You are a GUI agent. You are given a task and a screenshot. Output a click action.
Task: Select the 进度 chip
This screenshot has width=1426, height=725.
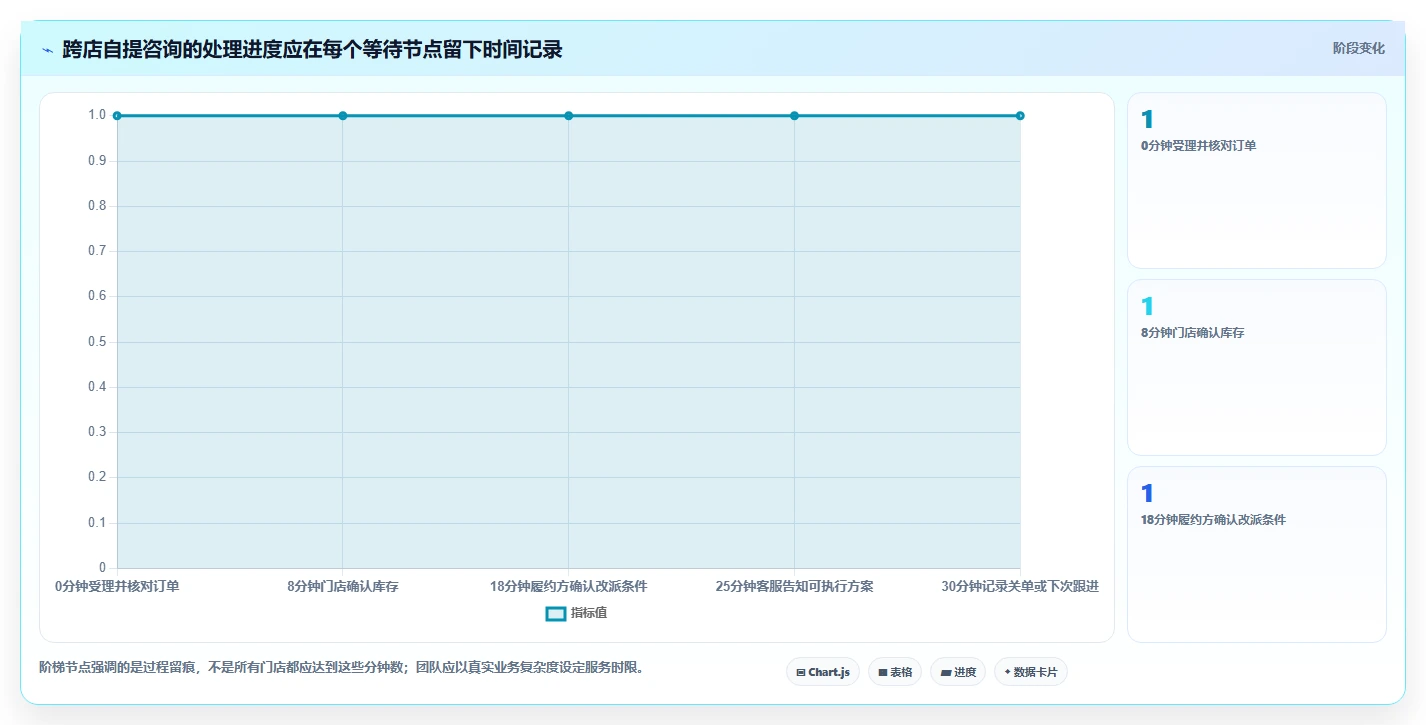pyautogui.click(x=958, y=672)
